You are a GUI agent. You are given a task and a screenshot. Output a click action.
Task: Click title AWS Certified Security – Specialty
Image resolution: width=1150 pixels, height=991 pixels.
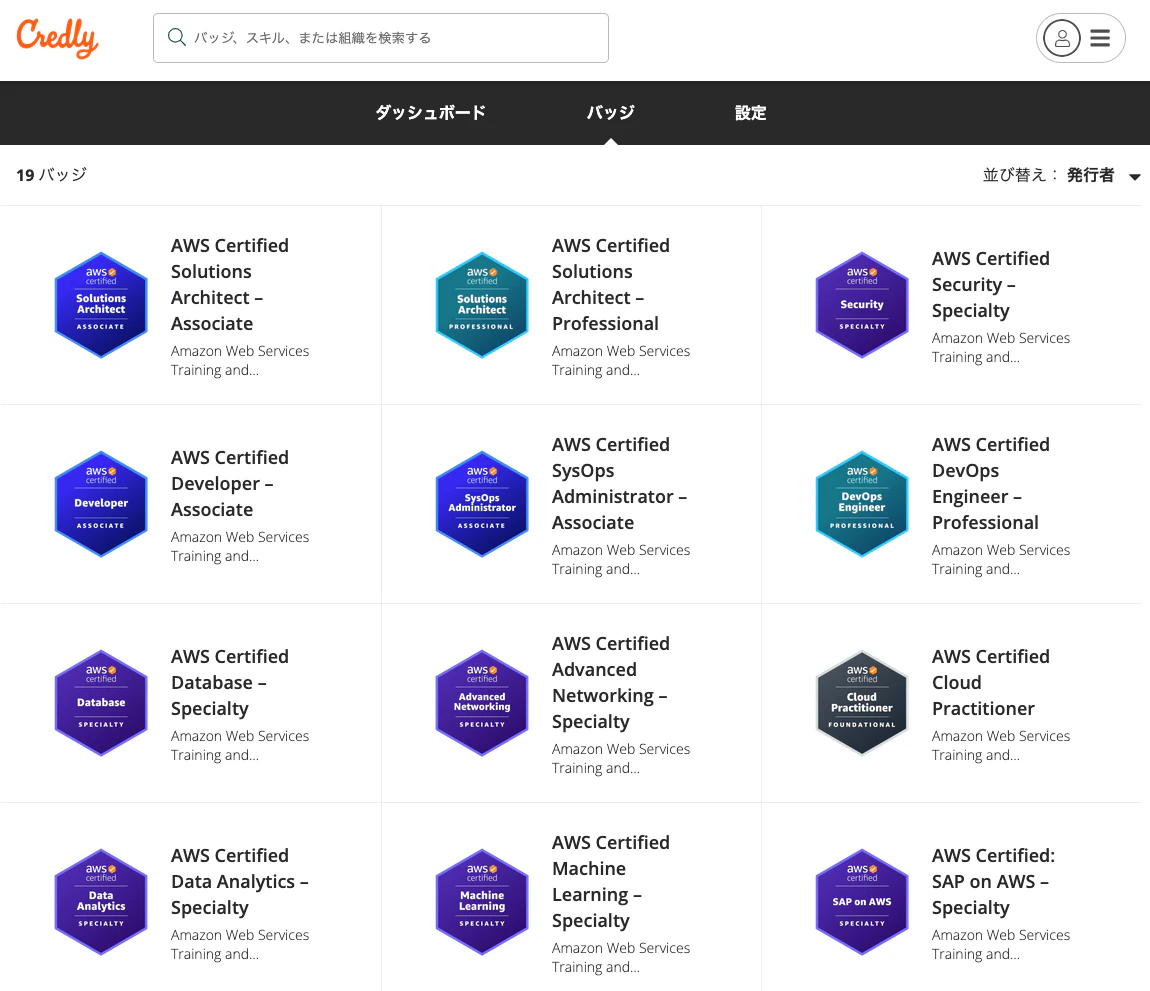[990, 285]
